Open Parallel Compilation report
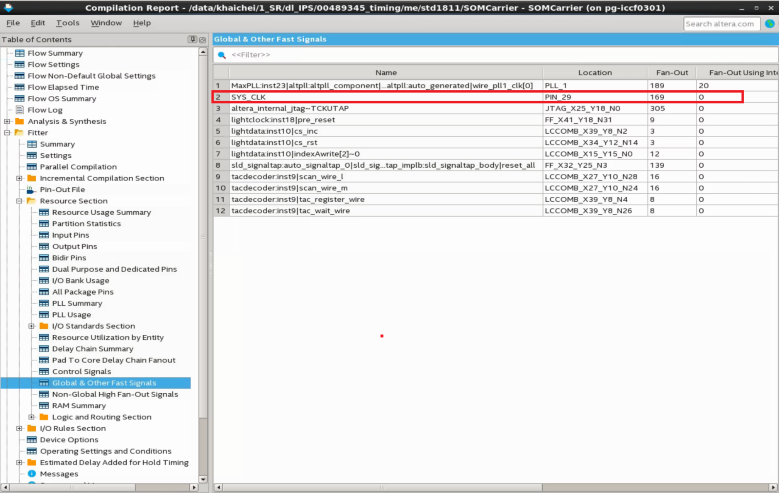Viewport: 779px width, 493px height. tap(78, 167)
